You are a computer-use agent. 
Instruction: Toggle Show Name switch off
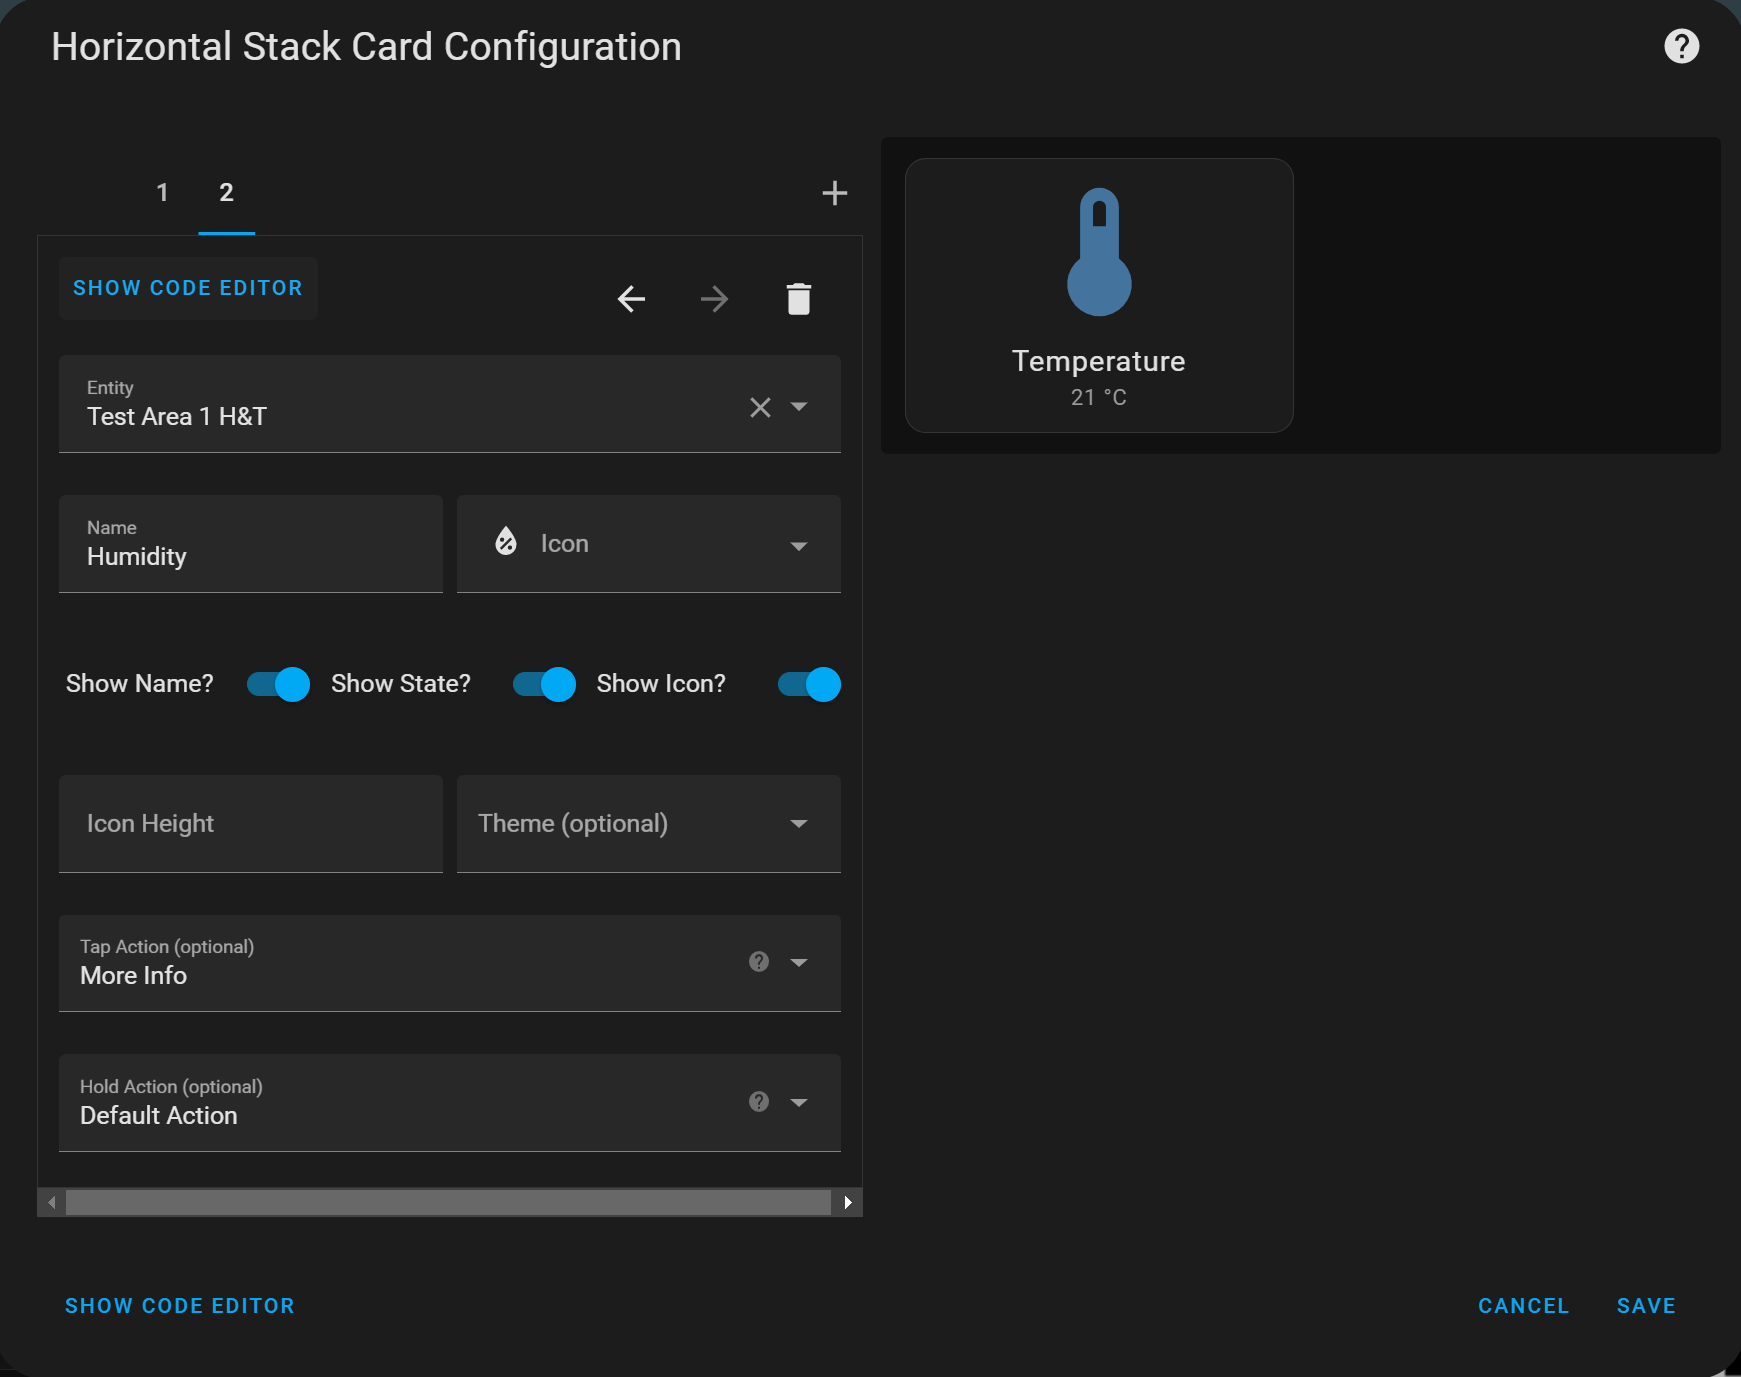click(277, 684)
